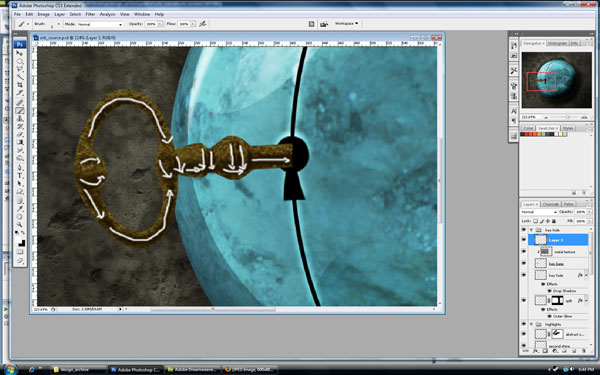Open the Workspace button menu
Image resolution: width=600 pixels, height=375 pixels.
click(347, 24)
